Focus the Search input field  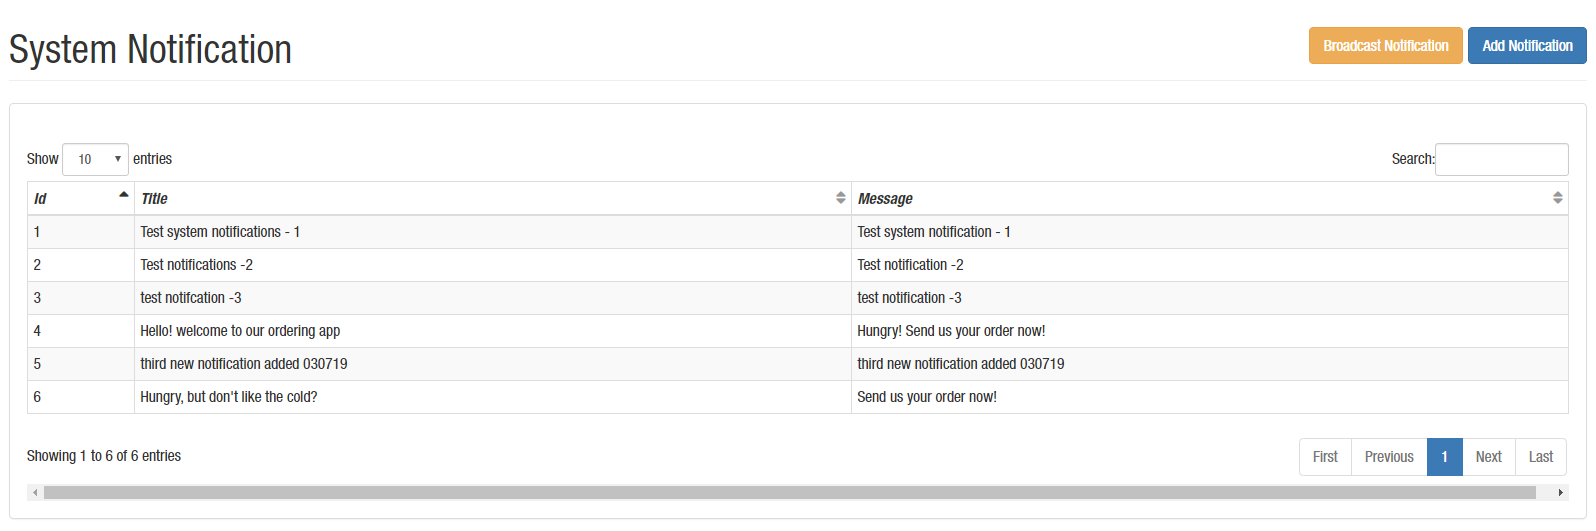coord(1501,159)
